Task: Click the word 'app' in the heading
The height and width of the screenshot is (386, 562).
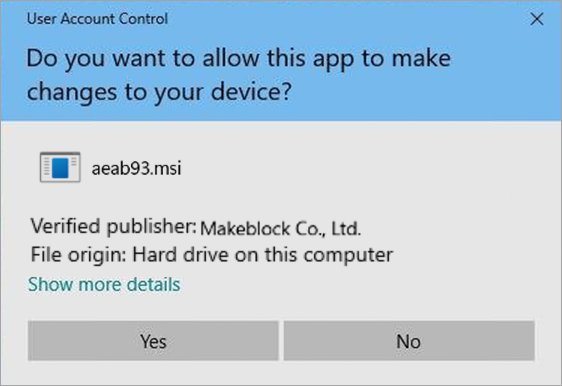Action: 333,60
